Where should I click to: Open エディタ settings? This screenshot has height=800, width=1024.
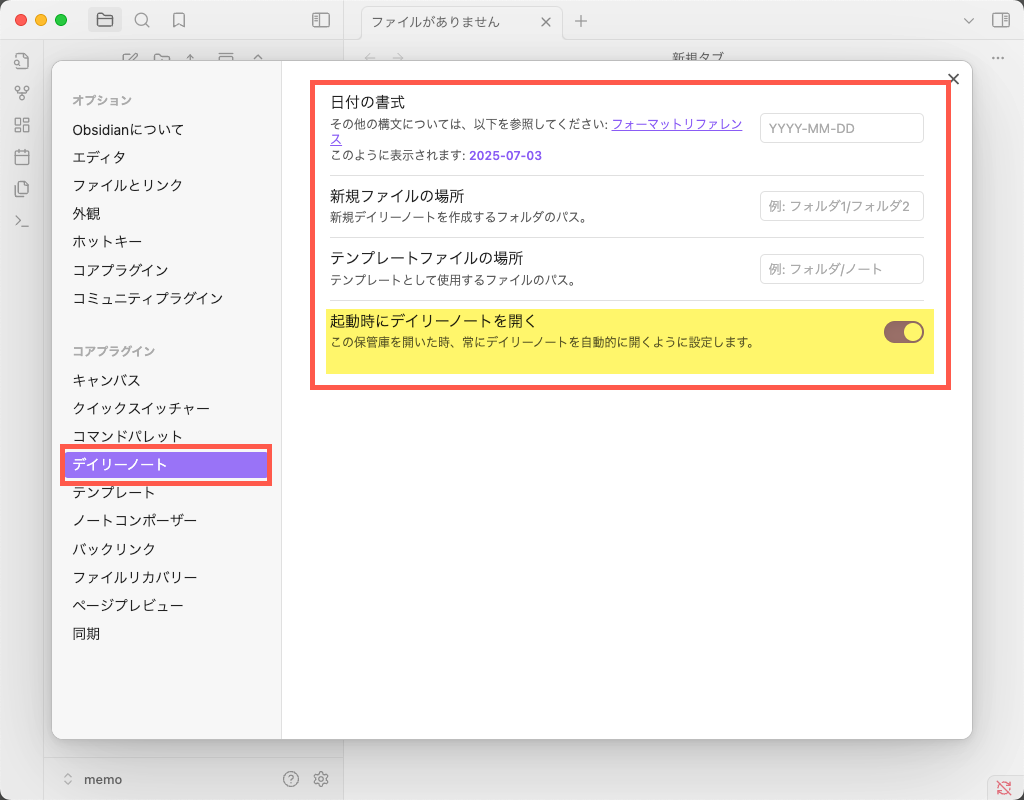99,157
